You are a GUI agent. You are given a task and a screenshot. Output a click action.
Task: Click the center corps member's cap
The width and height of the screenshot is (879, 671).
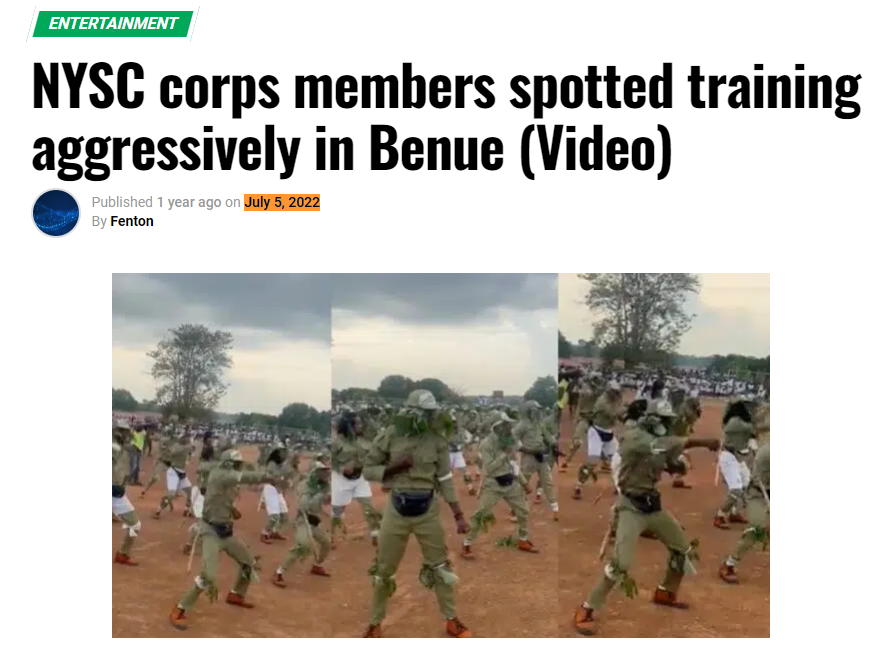point(422,400)
